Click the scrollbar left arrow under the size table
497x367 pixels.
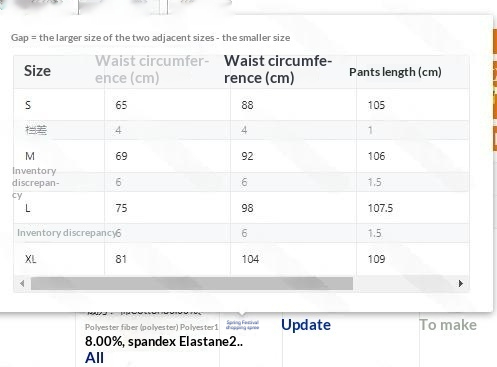coord(22,284)
